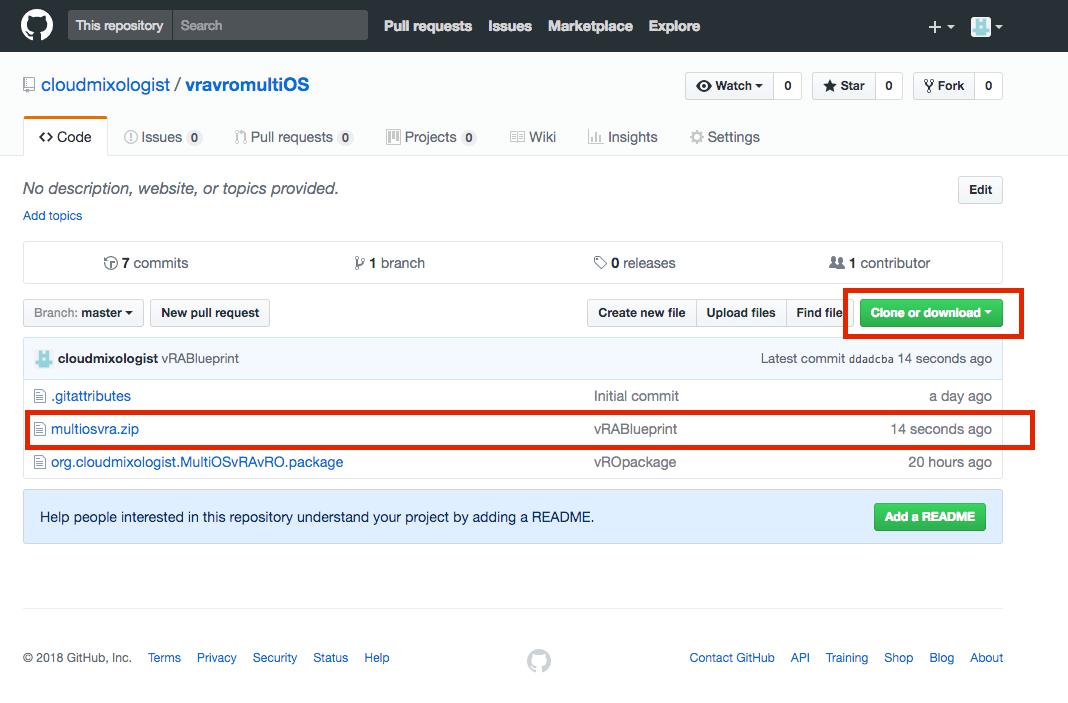1068x703 pixels.
Task: Click the Add a README button
Action: 930,517
